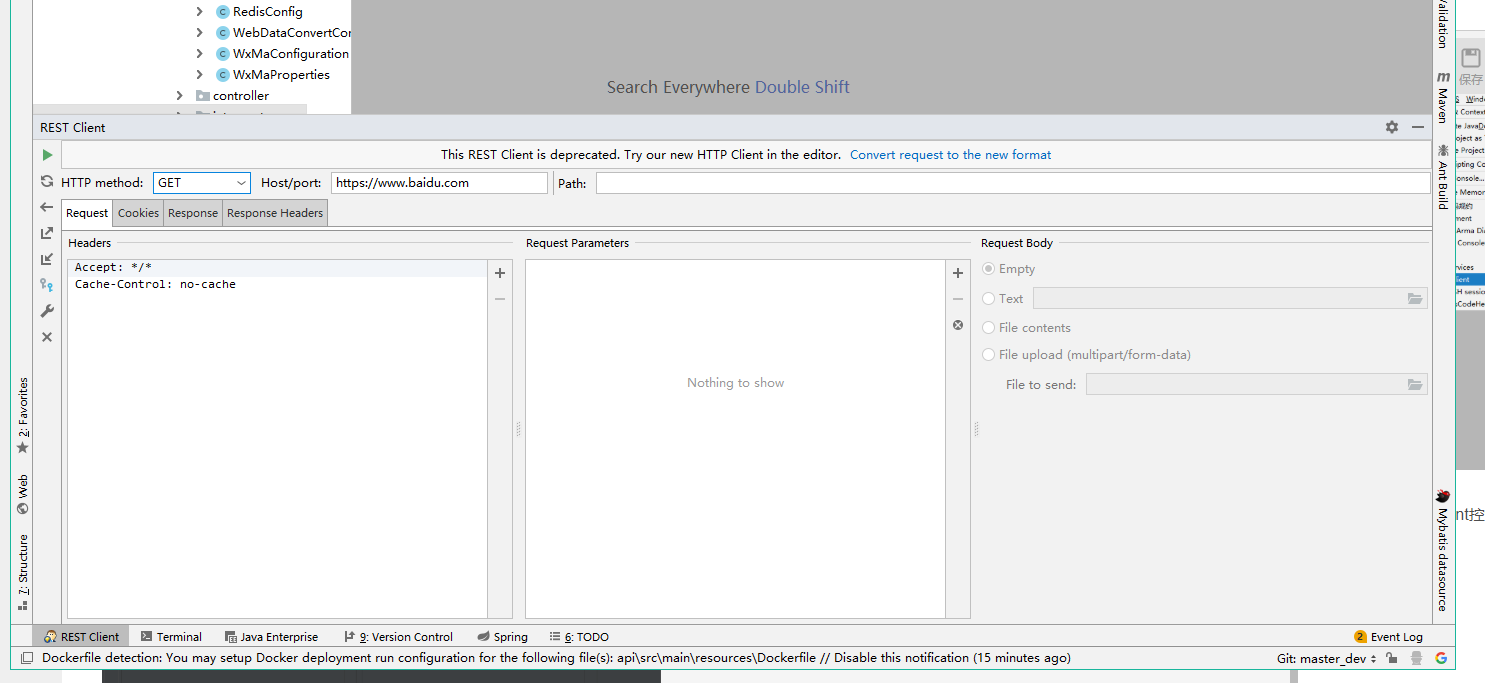Select the Accept: */* header row
Screen dimensions: 1485x683
(277, 268)
